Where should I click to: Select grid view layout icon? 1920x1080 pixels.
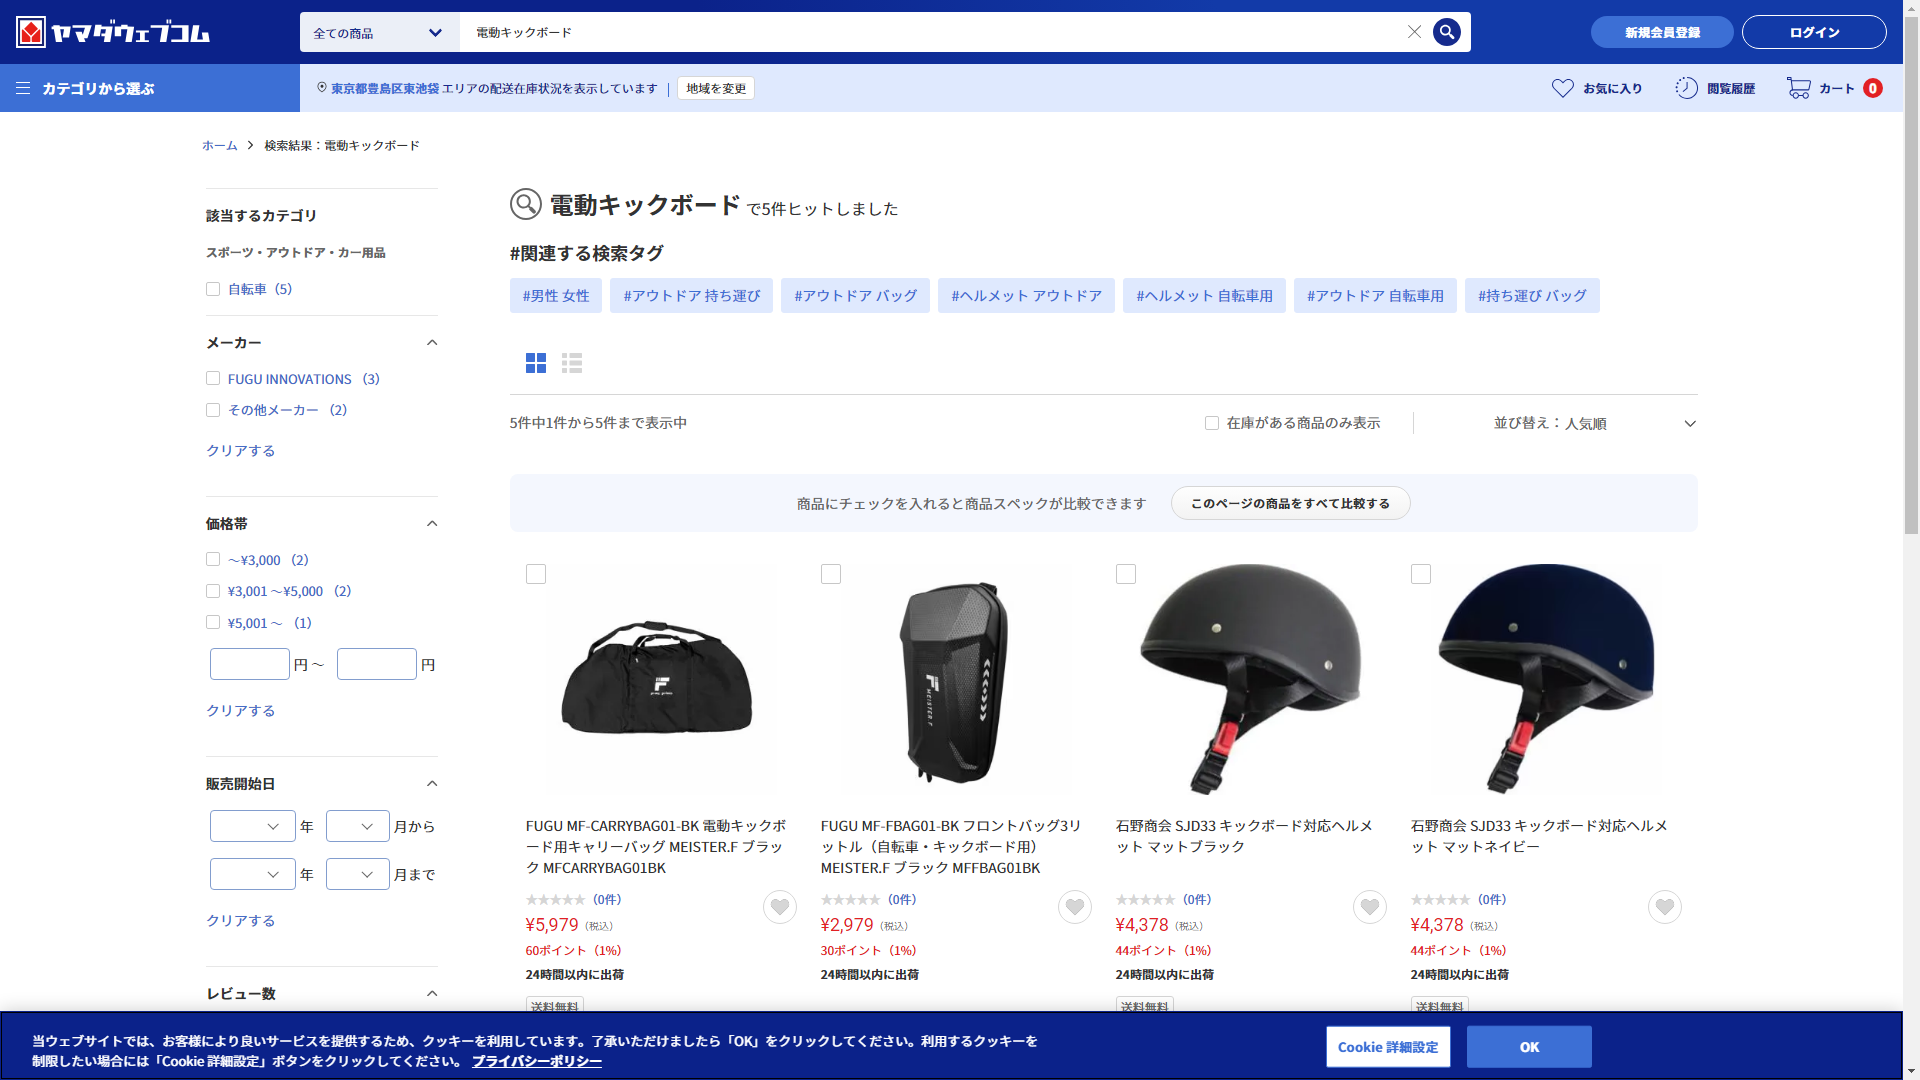click(536, 363)
